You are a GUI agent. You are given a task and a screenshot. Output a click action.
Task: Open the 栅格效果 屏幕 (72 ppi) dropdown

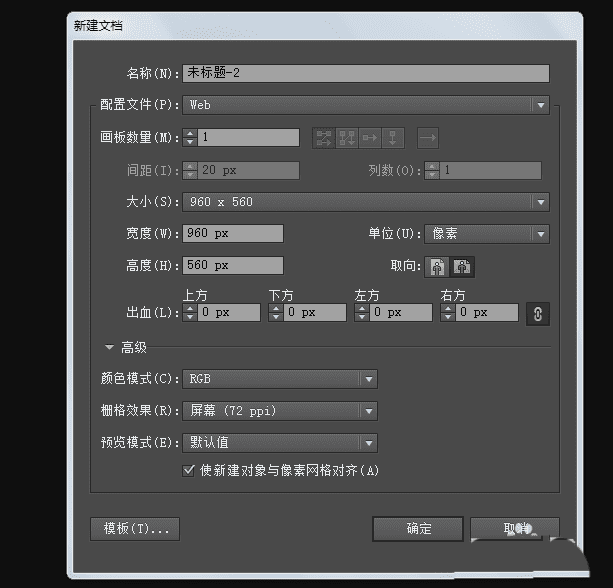(280, 411)
